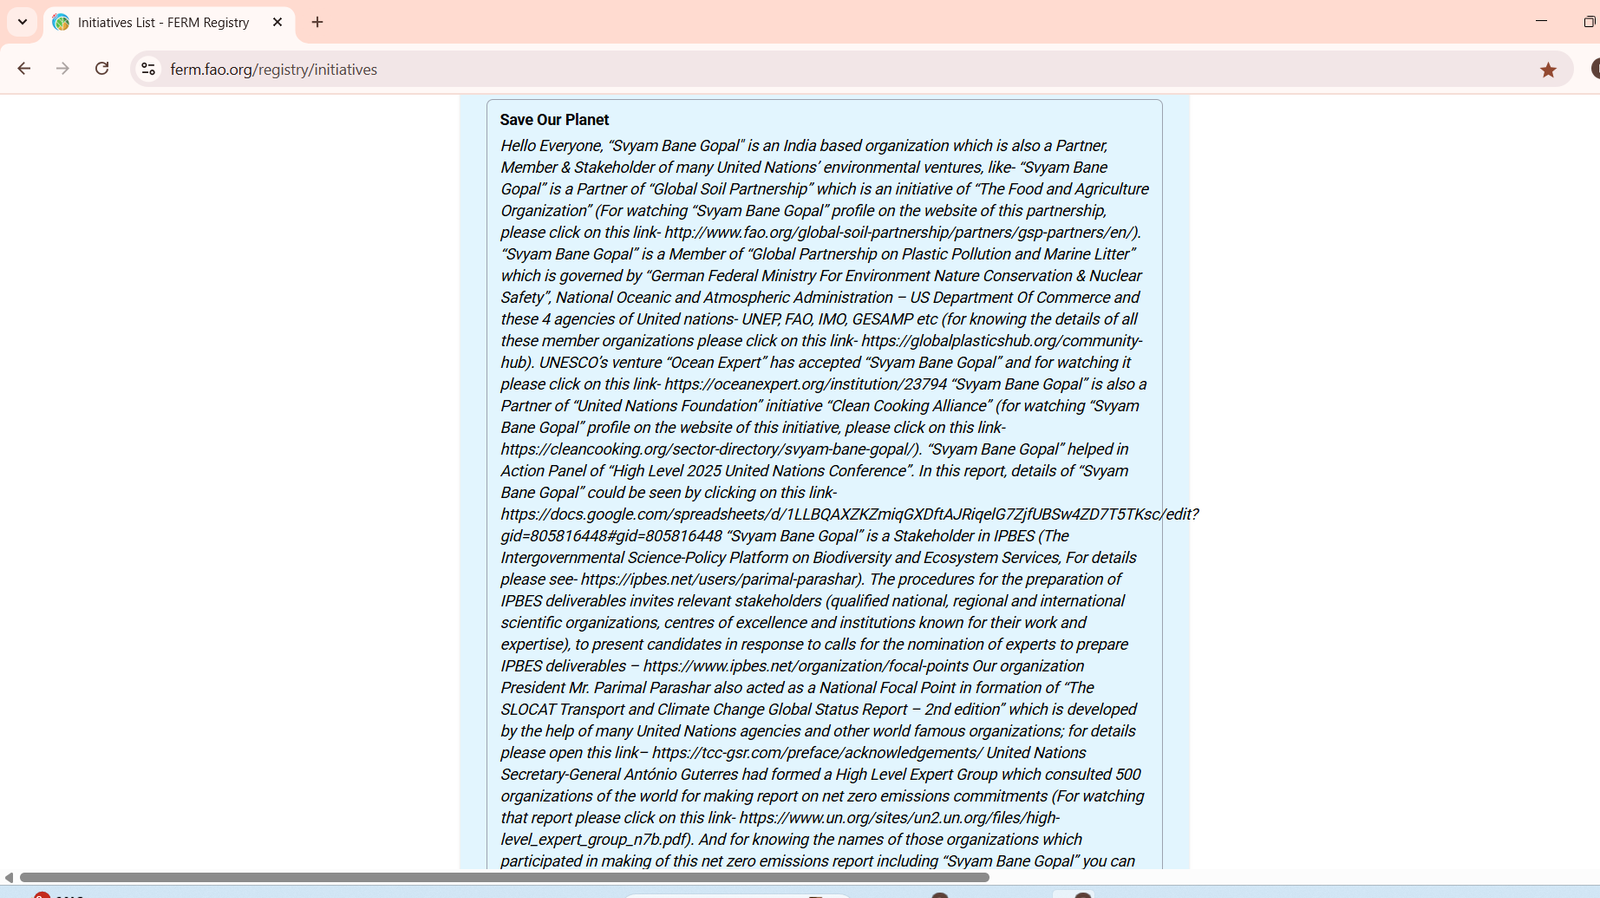Click the horizontal scrollbar thumb
Viewport: 1600px width, 898px height.
click(504, 877)
